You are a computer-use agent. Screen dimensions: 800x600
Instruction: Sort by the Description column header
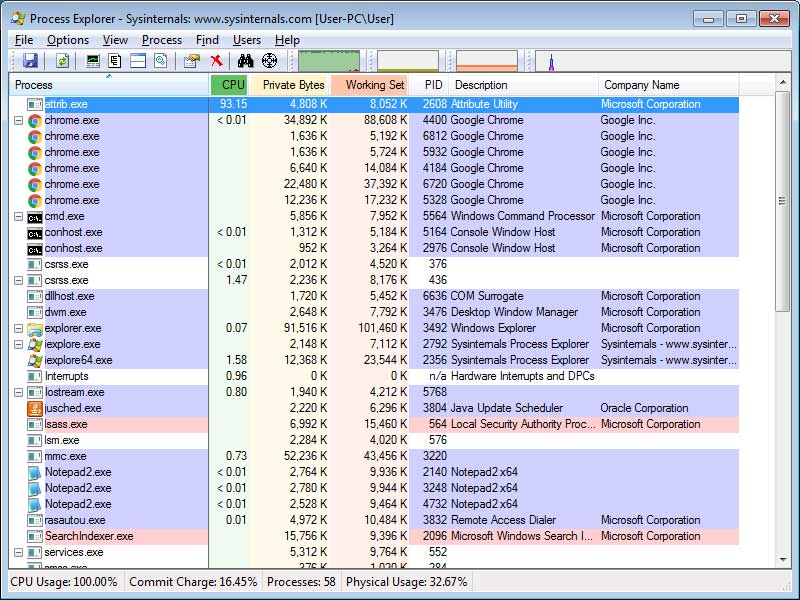coord(524,85)
